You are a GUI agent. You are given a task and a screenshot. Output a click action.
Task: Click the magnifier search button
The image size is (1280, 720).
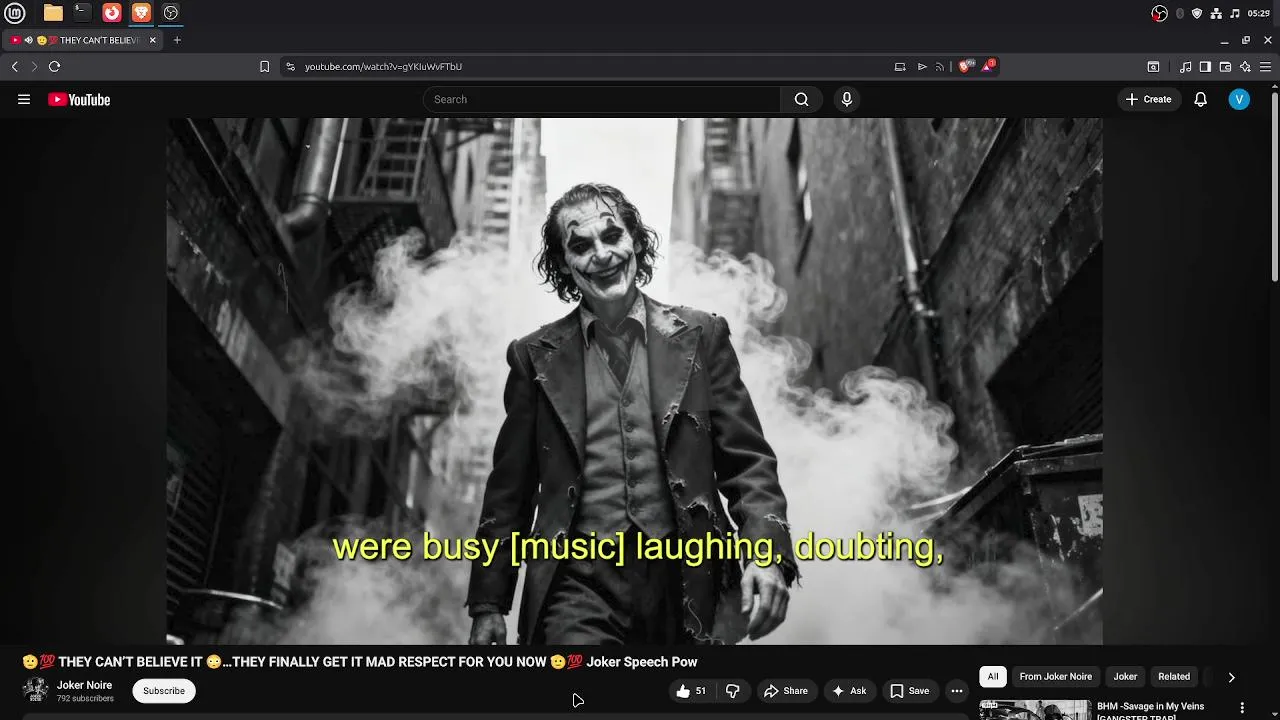pos(801,99)
